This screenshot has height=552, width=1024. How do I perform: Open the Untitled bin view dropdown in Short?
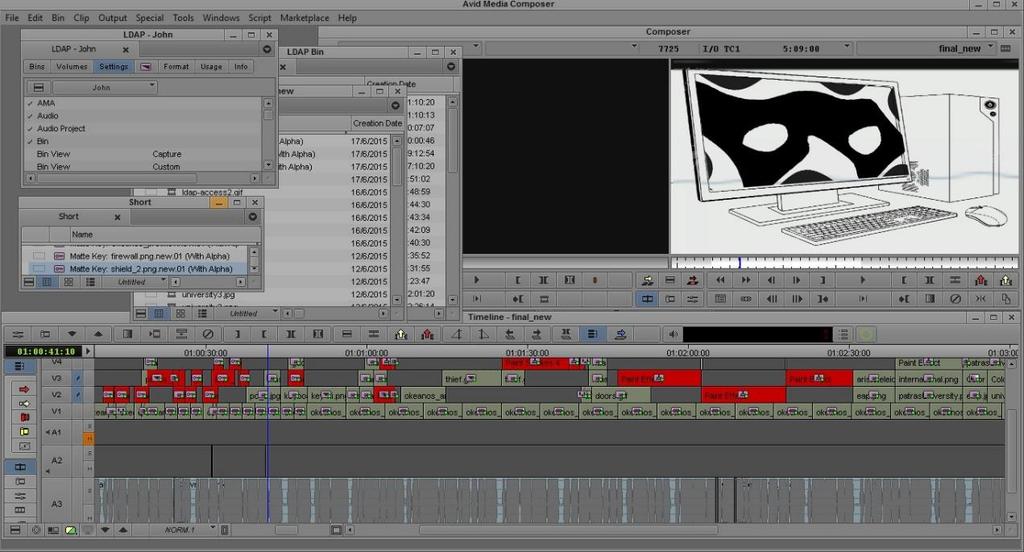[136, 282]
